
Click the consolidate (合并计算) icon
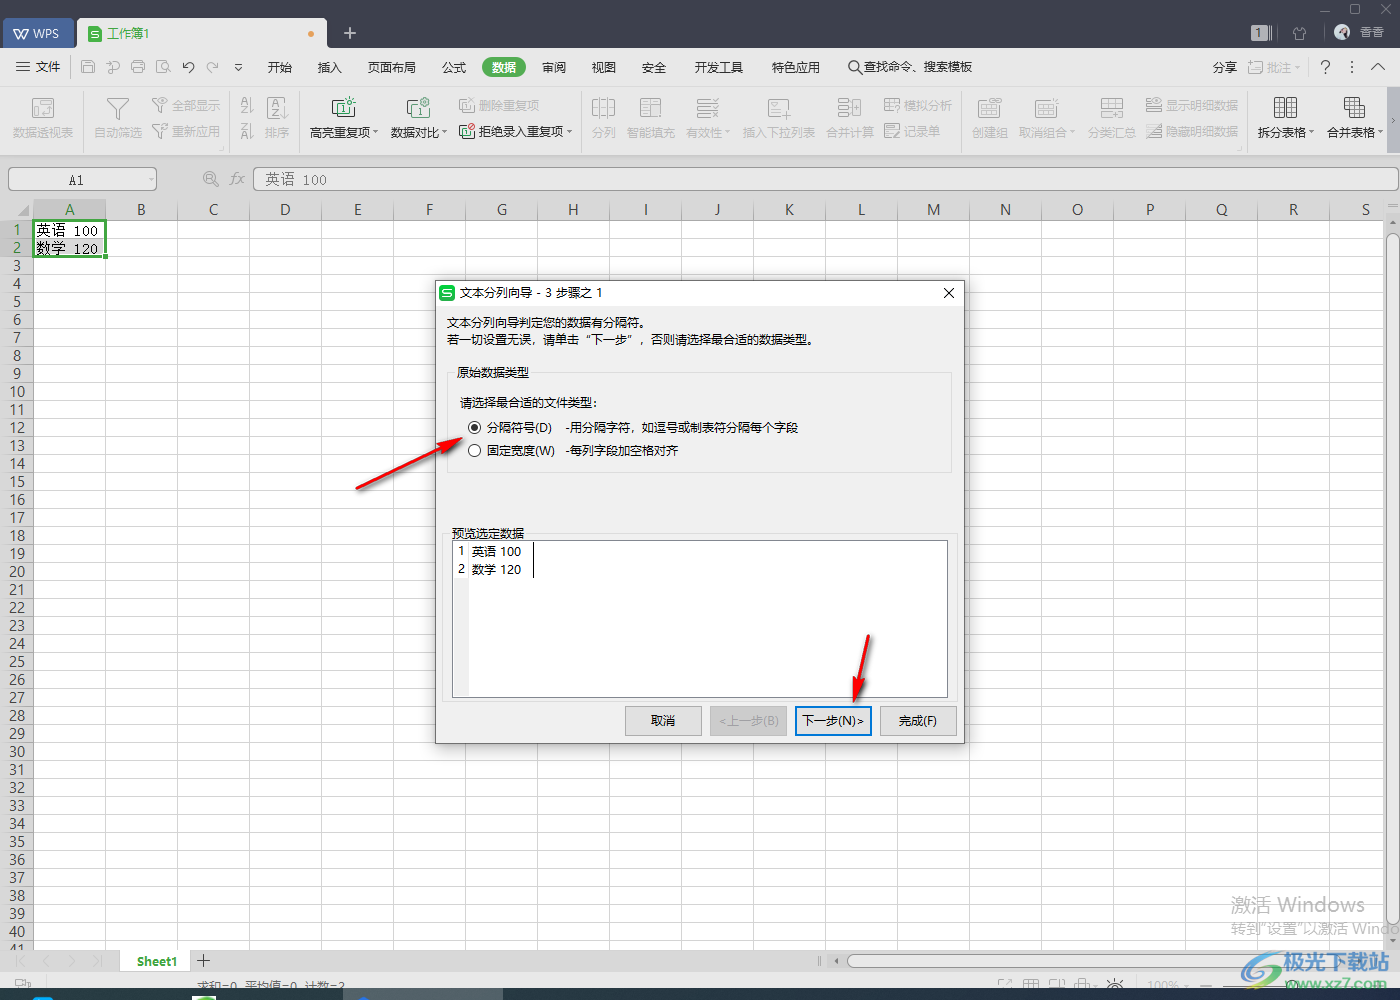(x=850, y=108)
